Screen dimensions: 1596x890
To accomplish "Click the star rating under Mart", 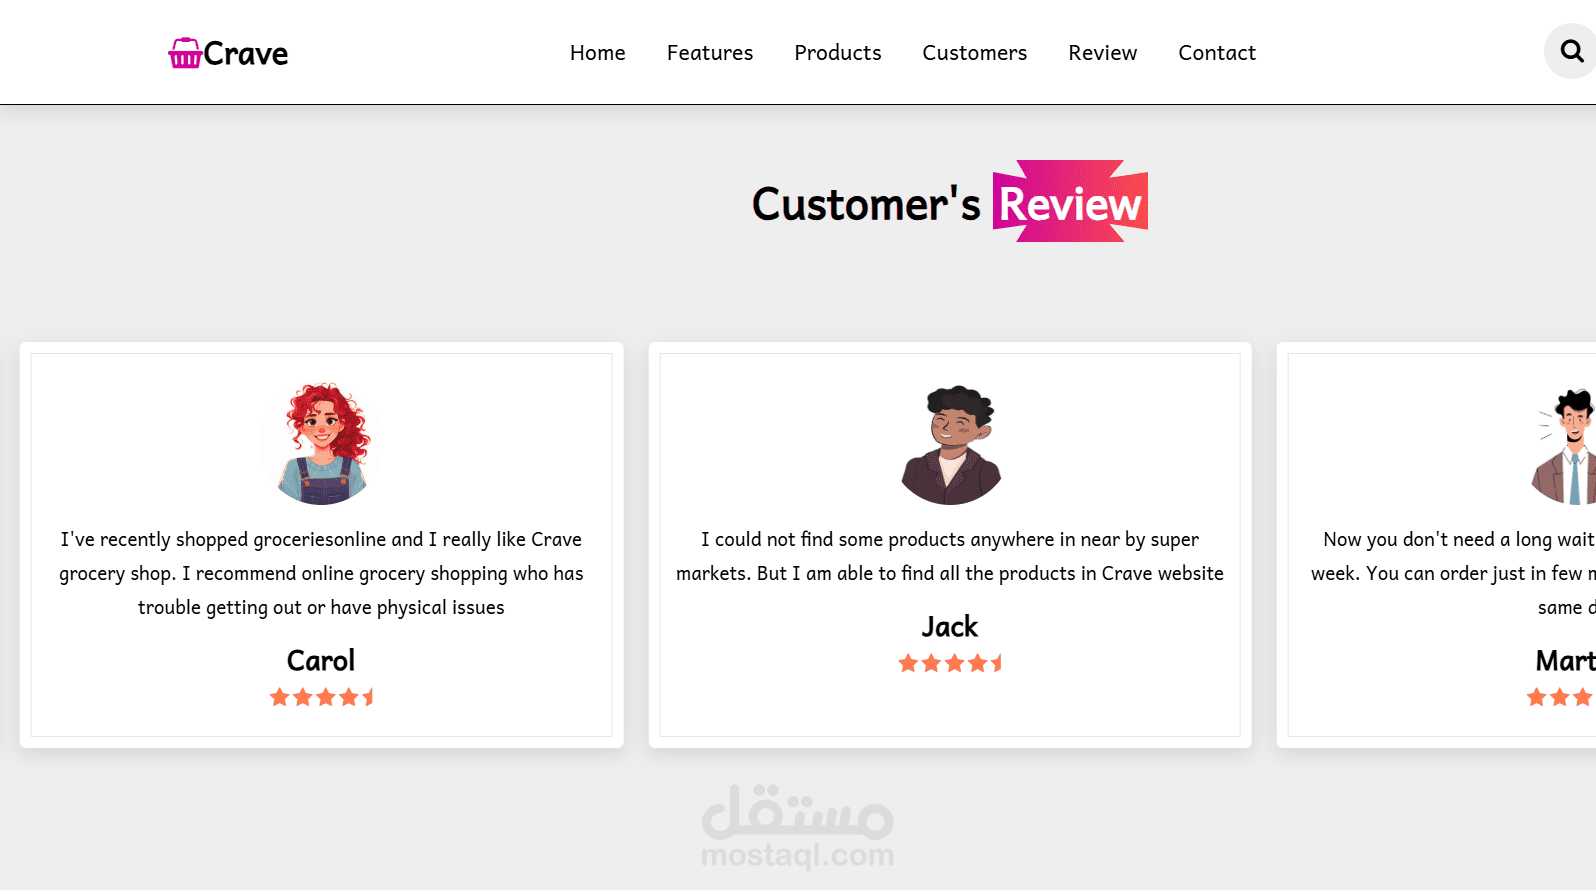I will pos(1561,697).
